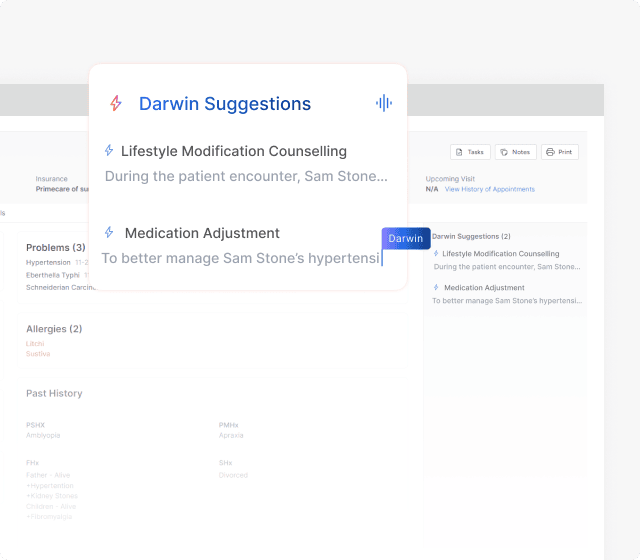Click the bolt icon beside popup Medication Adjustment
This screenshot has width=640, height=560.
(x=109, y=233)
